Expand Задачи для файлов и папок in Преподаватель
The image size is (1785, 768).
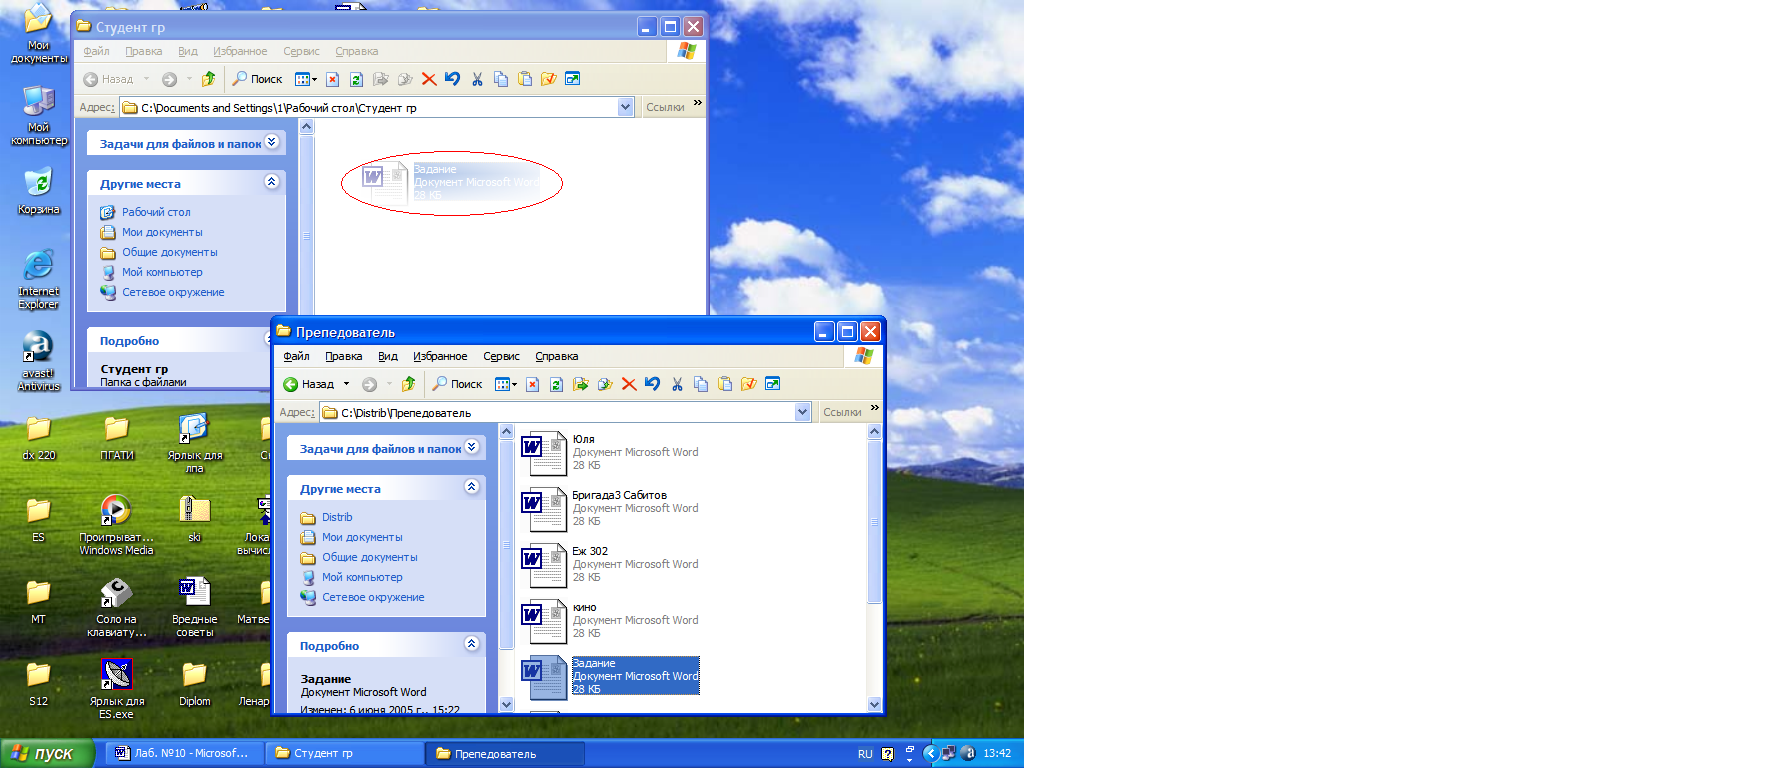point(472,448)
